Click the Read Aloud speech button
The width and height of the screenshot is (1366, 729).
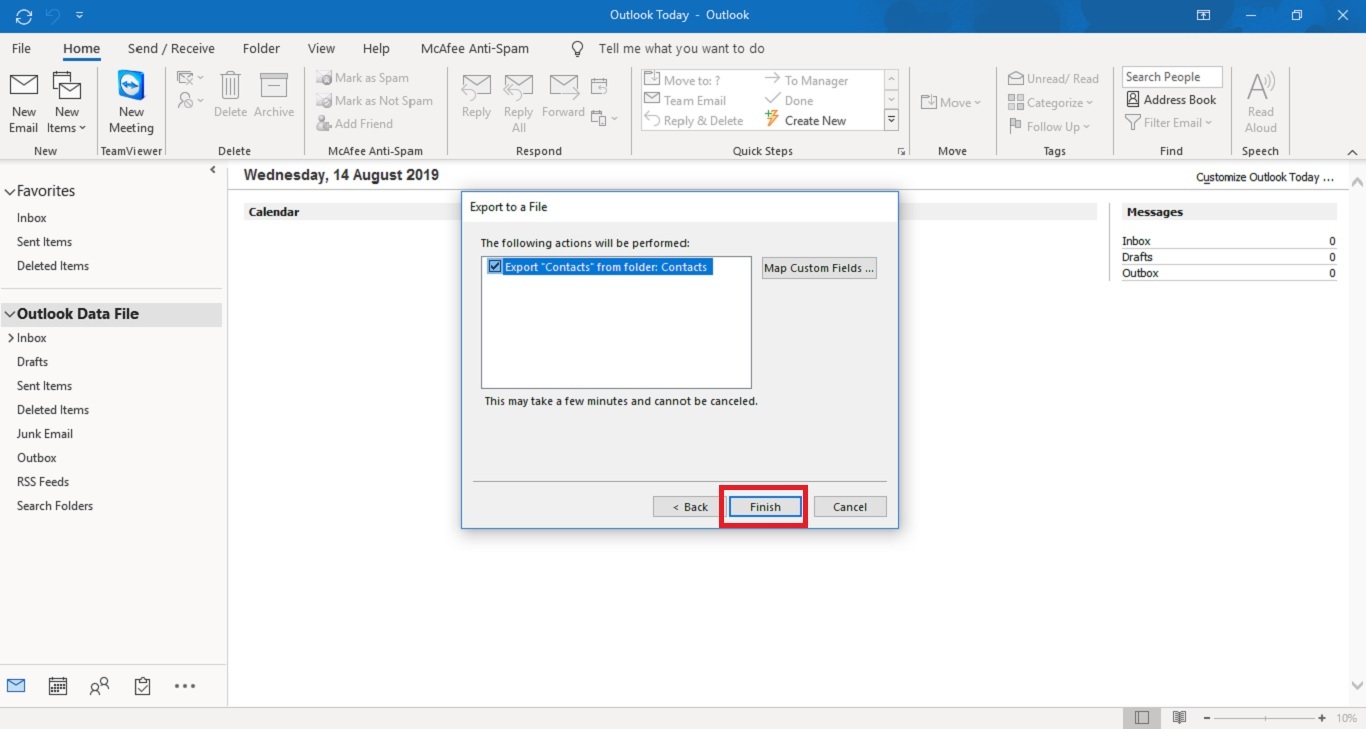(x=1260, y=103)
